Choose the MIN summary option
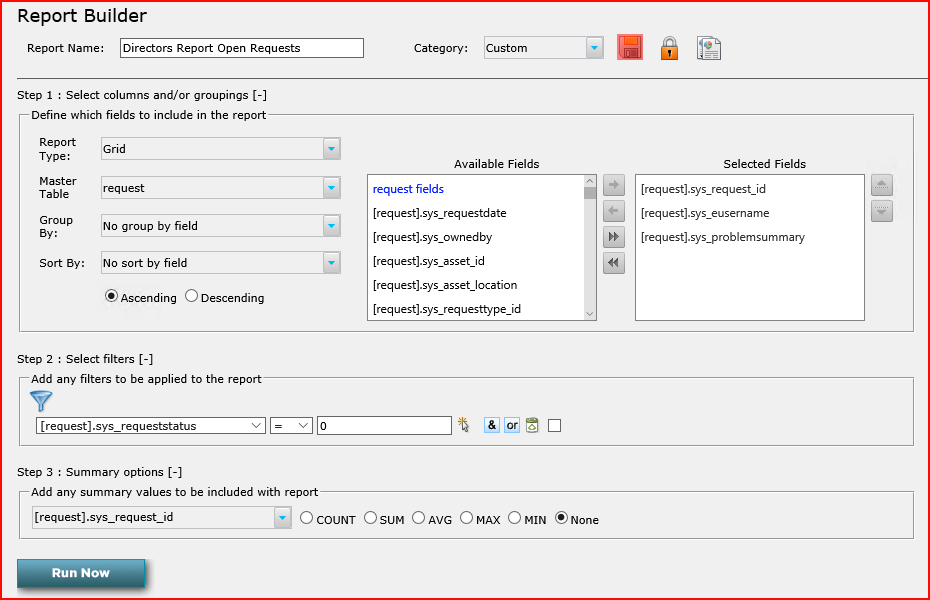 click(x=514, y=518)
